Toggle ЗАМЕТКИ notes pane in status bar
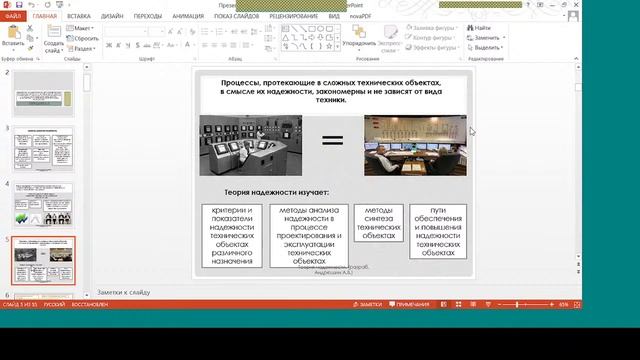The height and width of the screenshot is (360, 640). tap(367, 304)
